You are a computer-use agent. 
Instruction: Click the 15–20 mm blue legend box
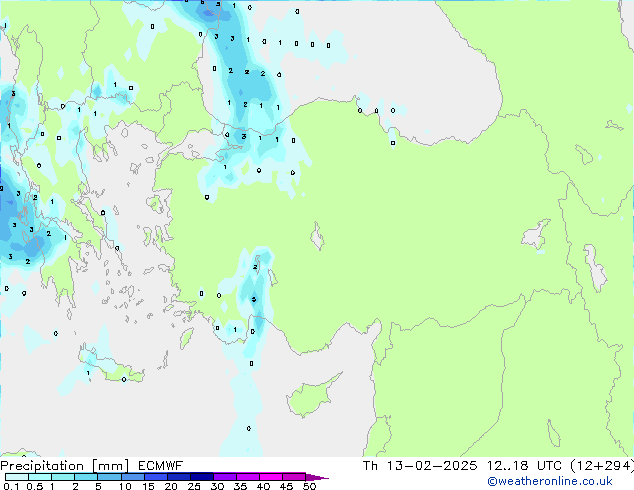pos(155,477)
